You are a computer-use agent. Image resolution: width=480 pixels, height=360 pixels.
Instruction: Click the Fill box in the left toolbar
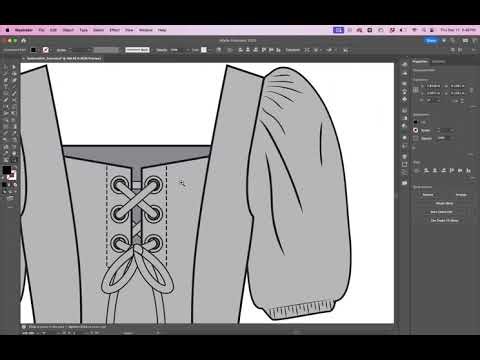[7, 170]
